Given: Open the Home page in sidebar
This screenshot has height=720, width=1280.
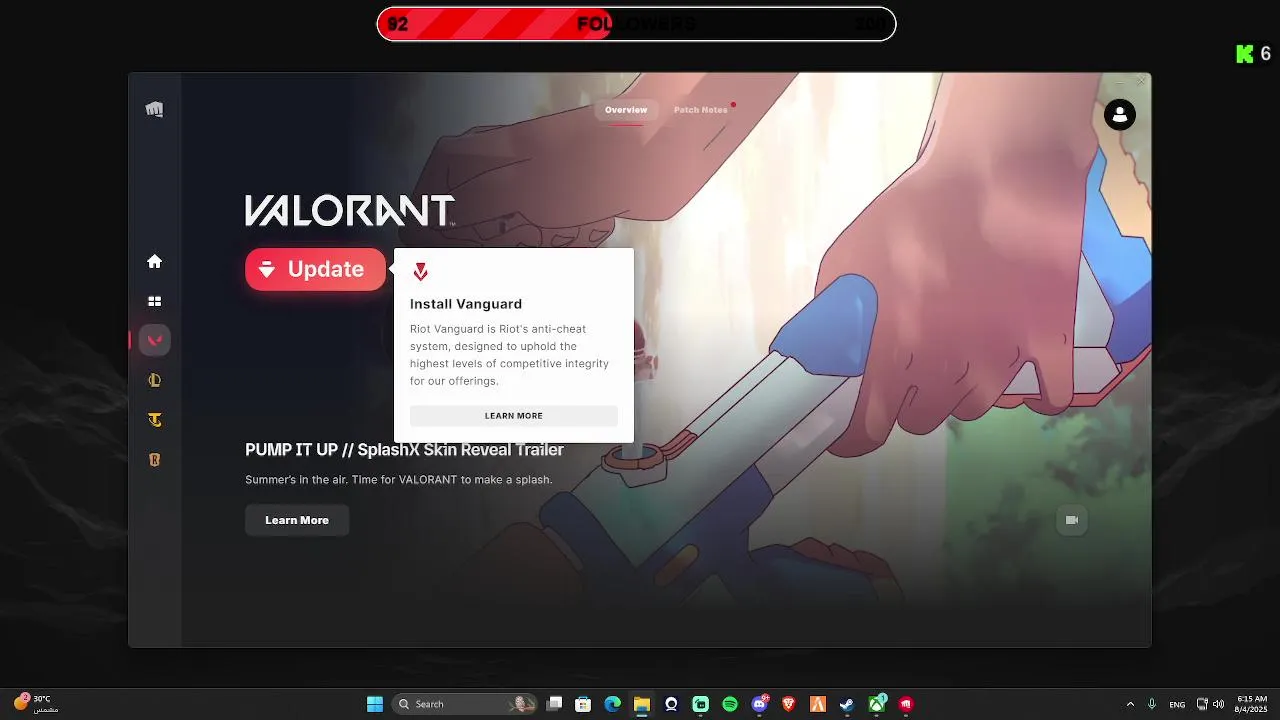Looking at the screenshot, I should 154,262.
